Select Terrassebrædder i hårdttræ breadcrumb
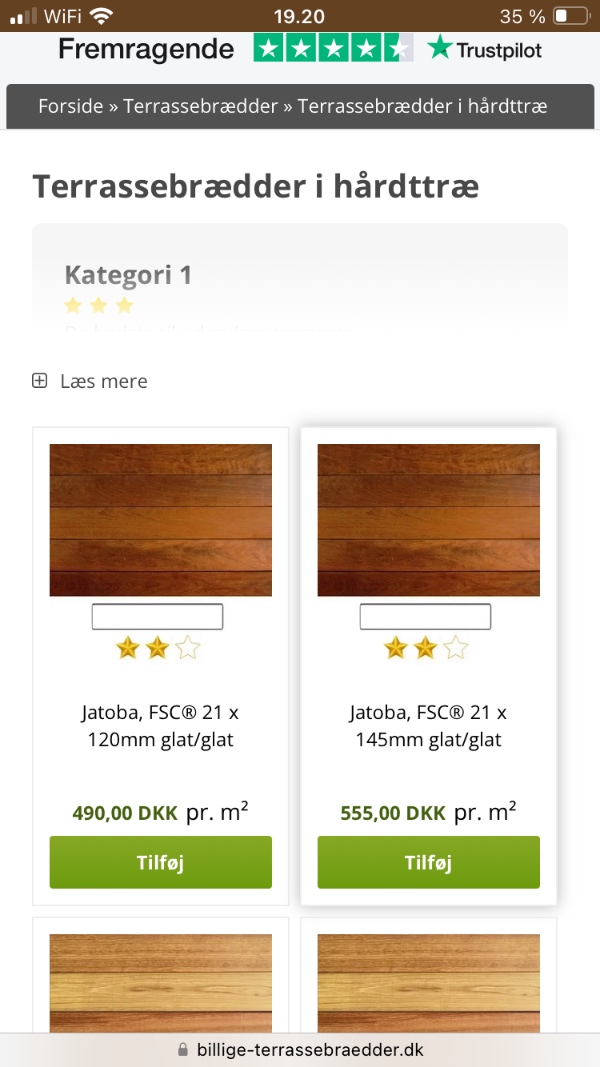This screenshot has height=1067, width=600. point(422,106)
